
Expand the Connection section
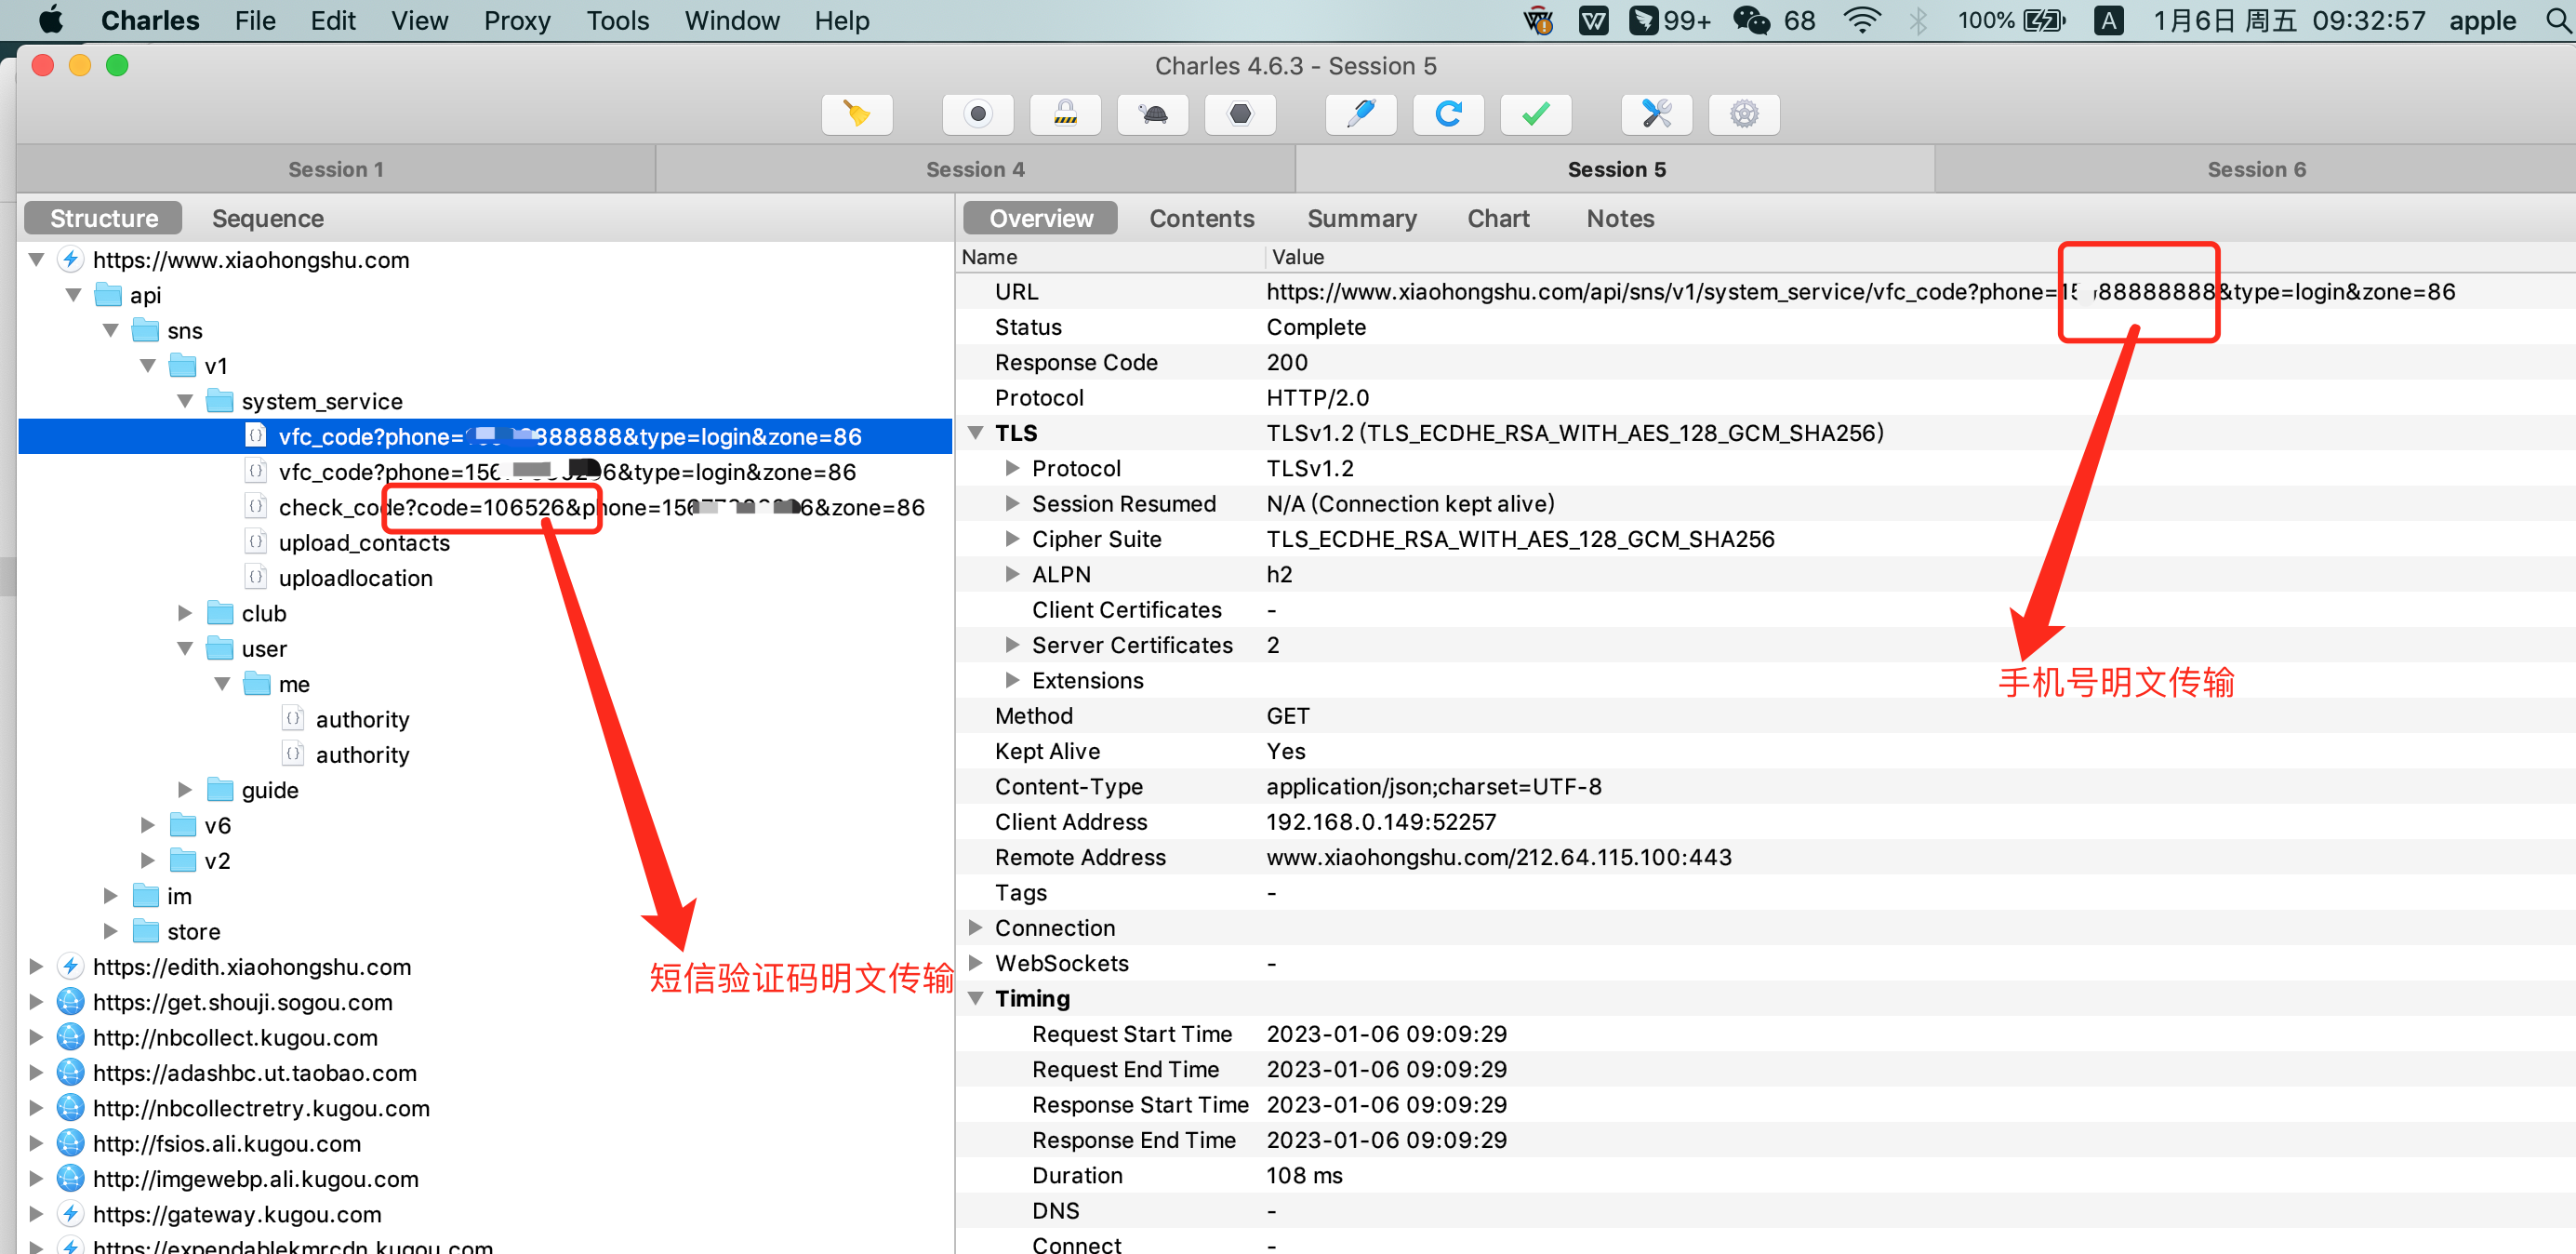(975, 928)
